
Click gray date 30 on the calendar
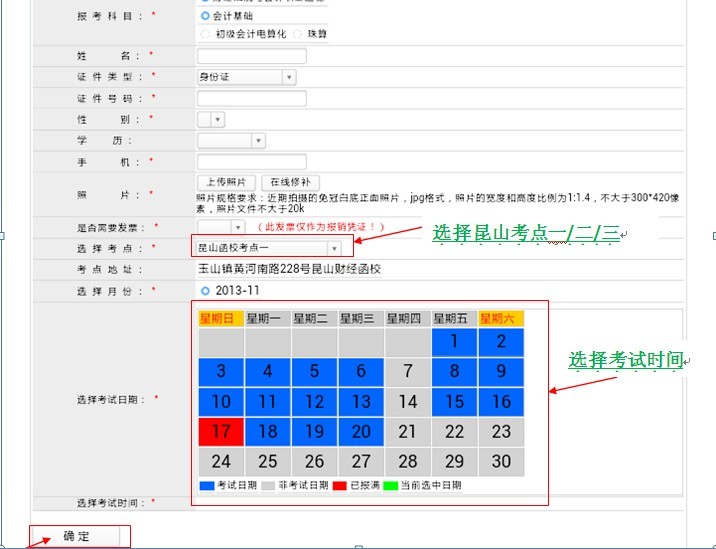click(501, 462)
